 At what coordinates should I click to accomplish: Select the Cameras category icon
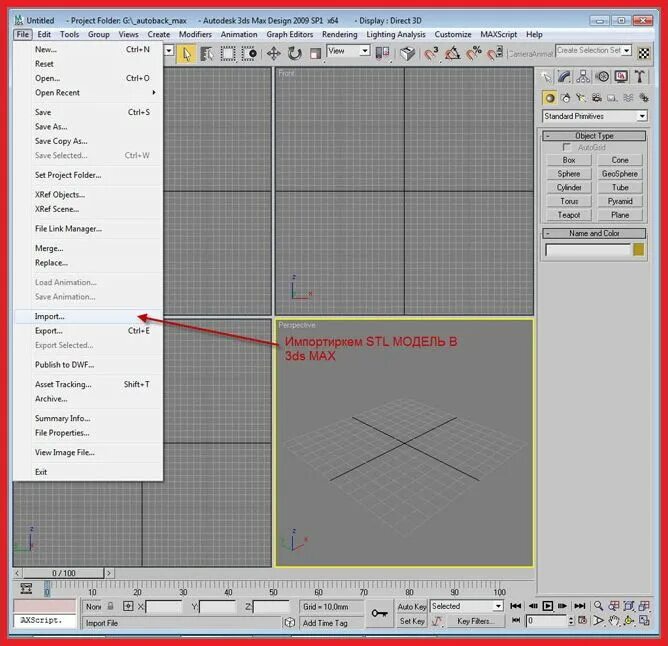click(597, 98)
